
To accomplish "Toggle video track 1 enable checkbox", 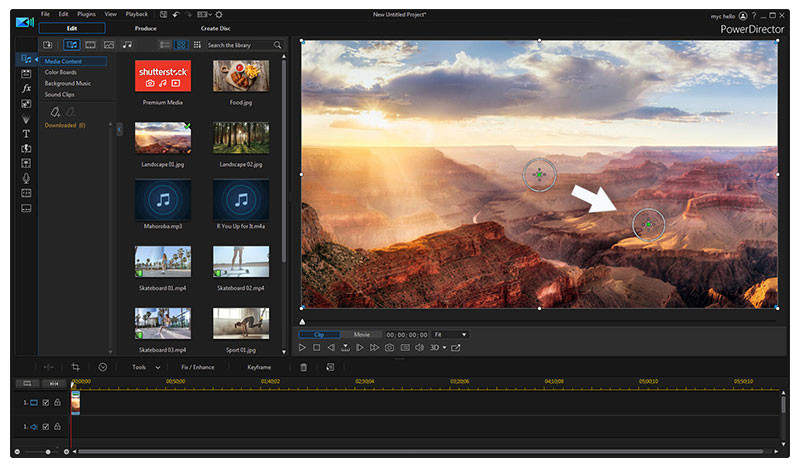I will pos(45,402).
